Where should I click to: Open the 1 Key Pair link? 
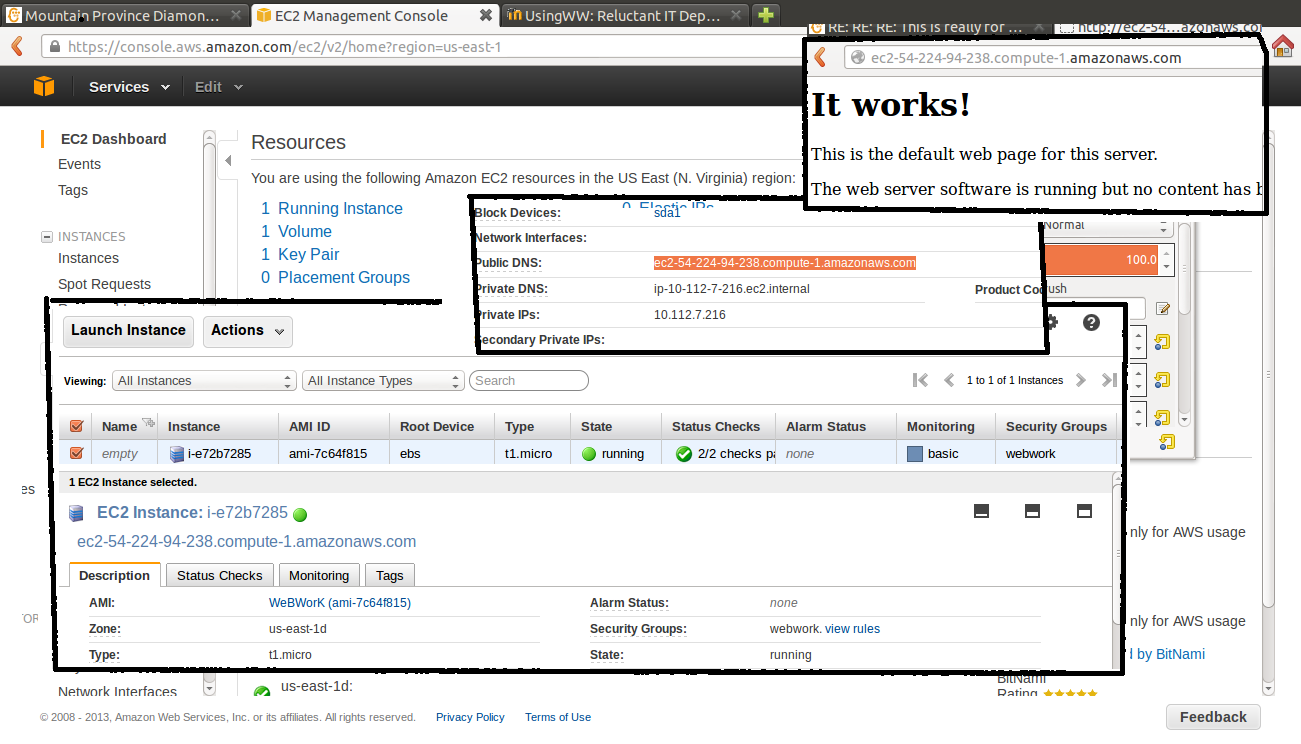click(300, 254)
